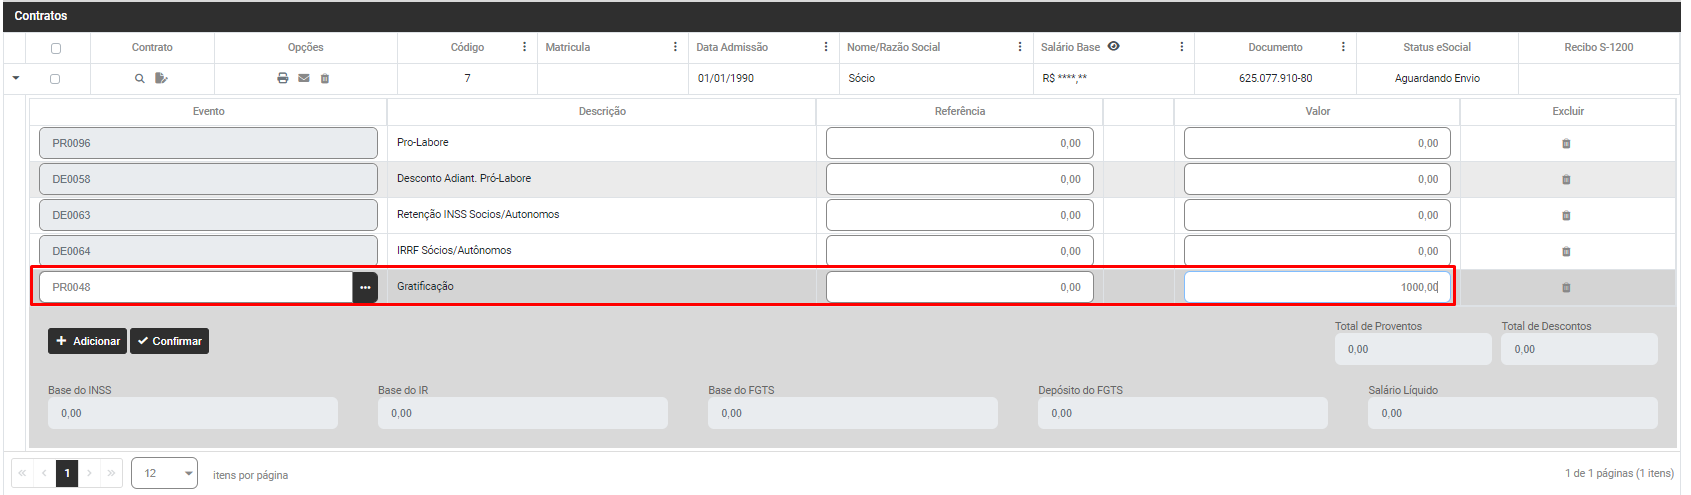Click the envelope email icon
The image size is (1691, 495).
(304, 78)
